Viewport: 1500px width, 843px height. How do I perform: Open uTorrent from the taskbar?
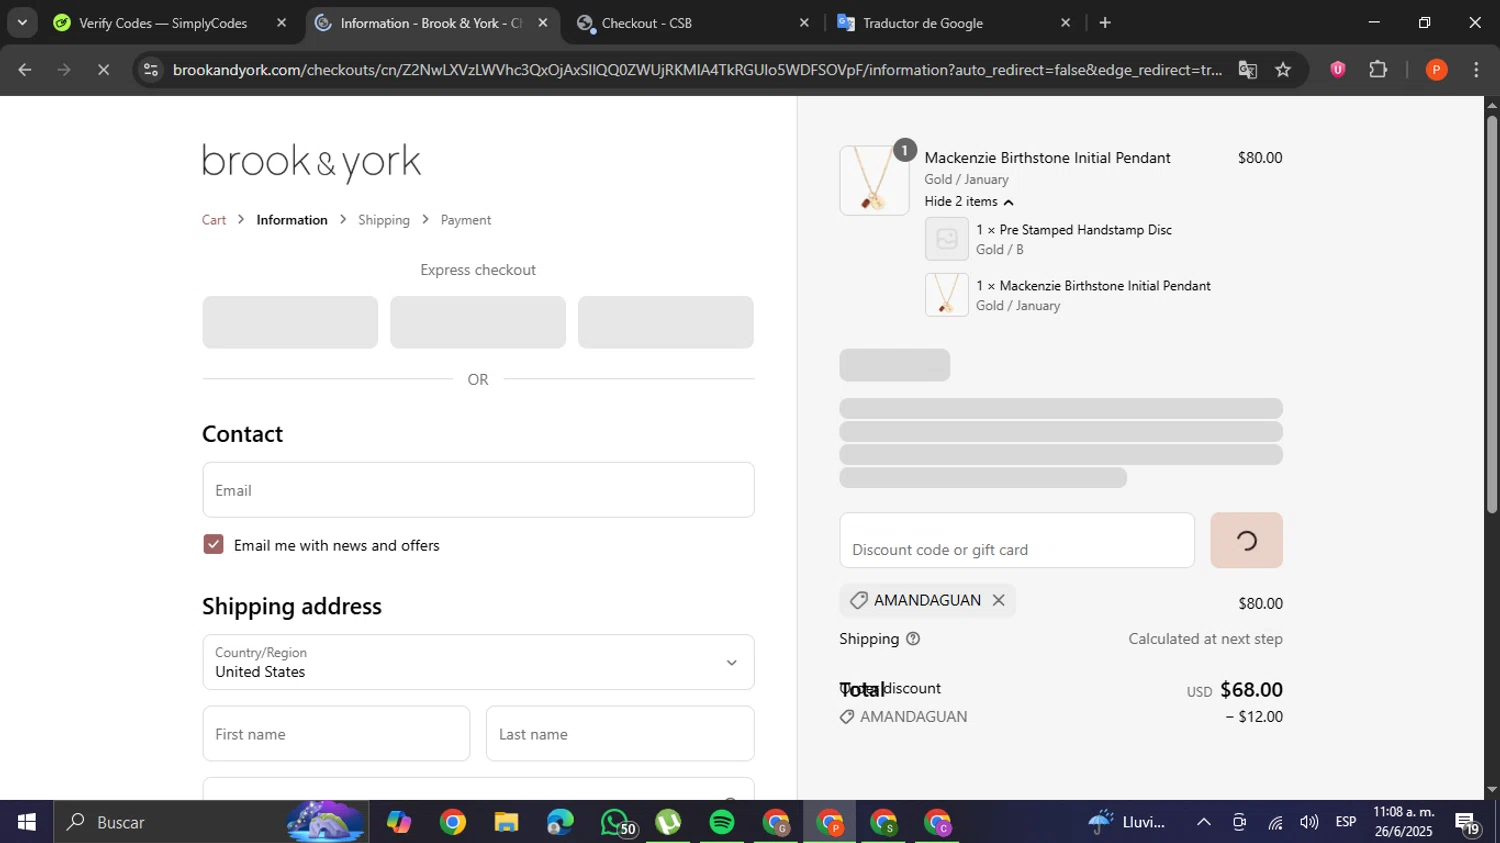coord(668,822)
